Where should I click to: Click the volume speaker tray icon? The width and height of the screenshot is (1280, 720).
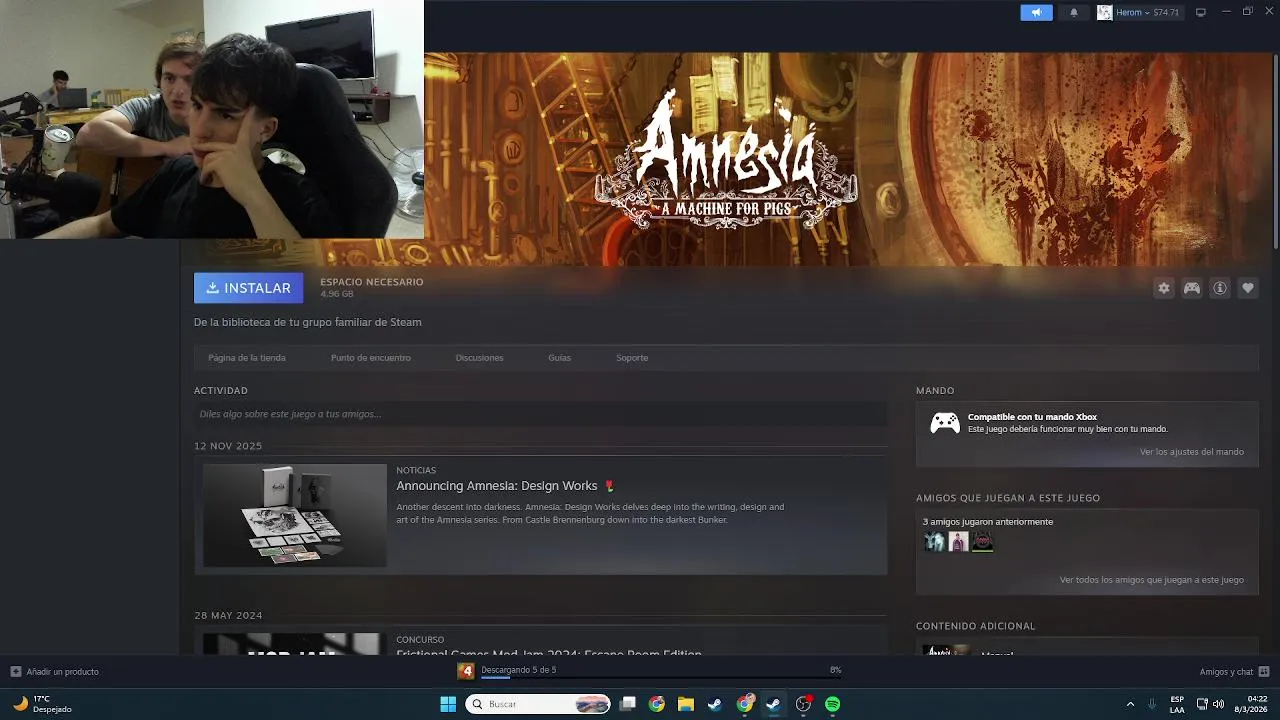pyautogui.click(x=1218, y=704)
